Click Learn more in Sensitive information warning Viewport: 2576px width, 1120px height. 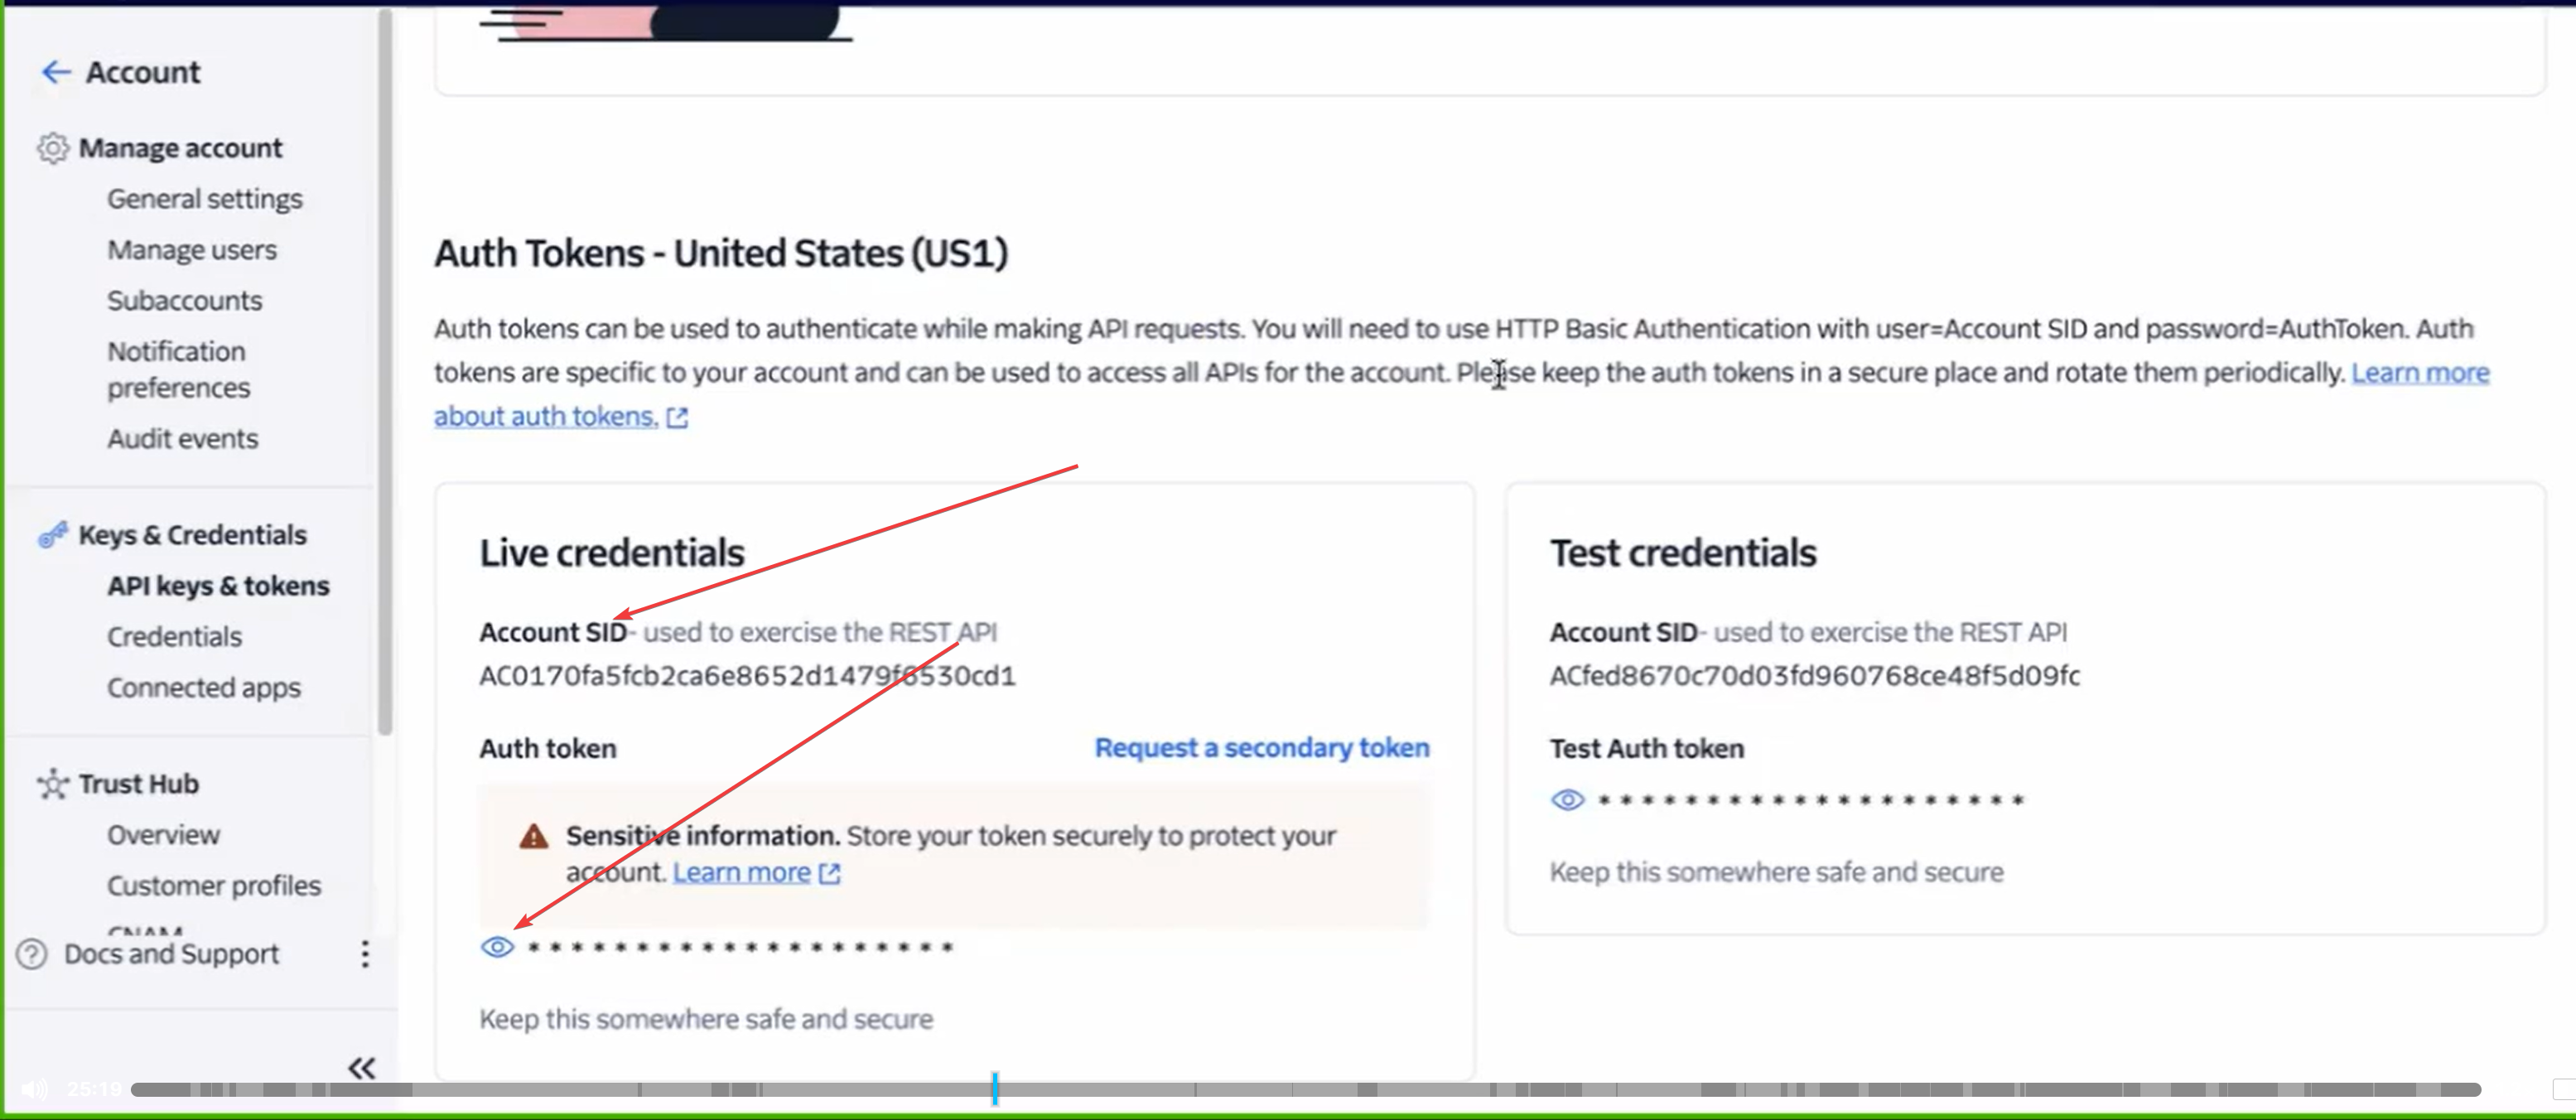point(742,873)
